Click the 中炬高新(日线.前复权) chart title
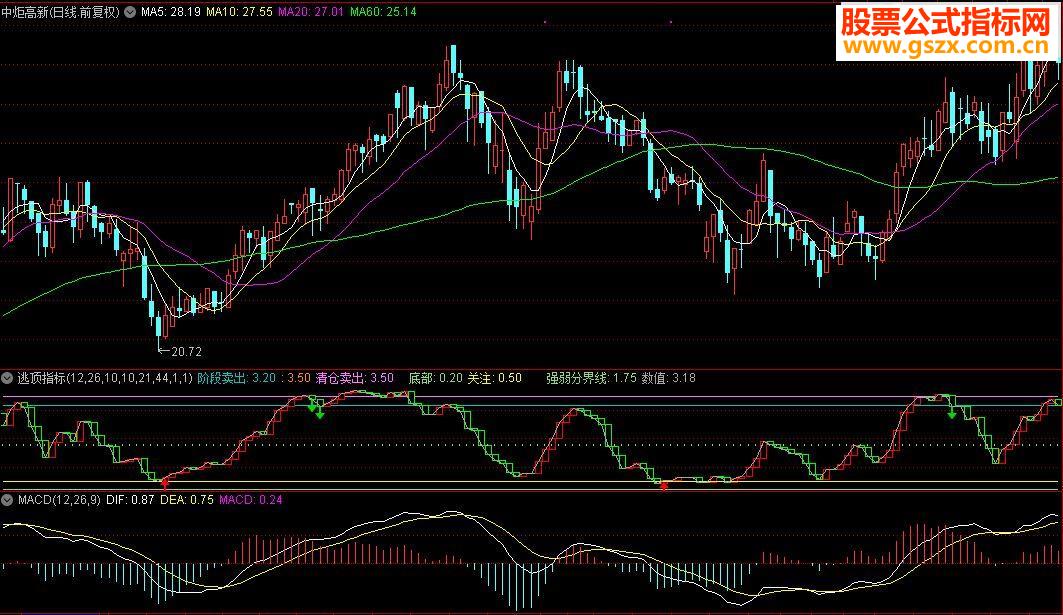Image resolution: width=1063 pixels, height=615 pixels. 60,12
